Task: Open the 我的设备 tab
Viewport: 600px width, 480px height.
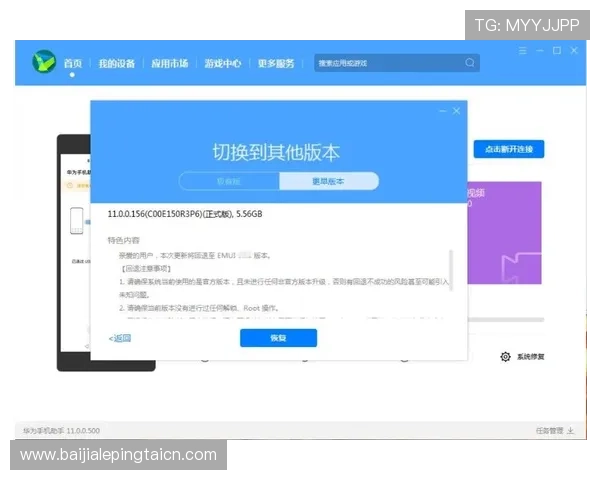Action: [117, 63]
